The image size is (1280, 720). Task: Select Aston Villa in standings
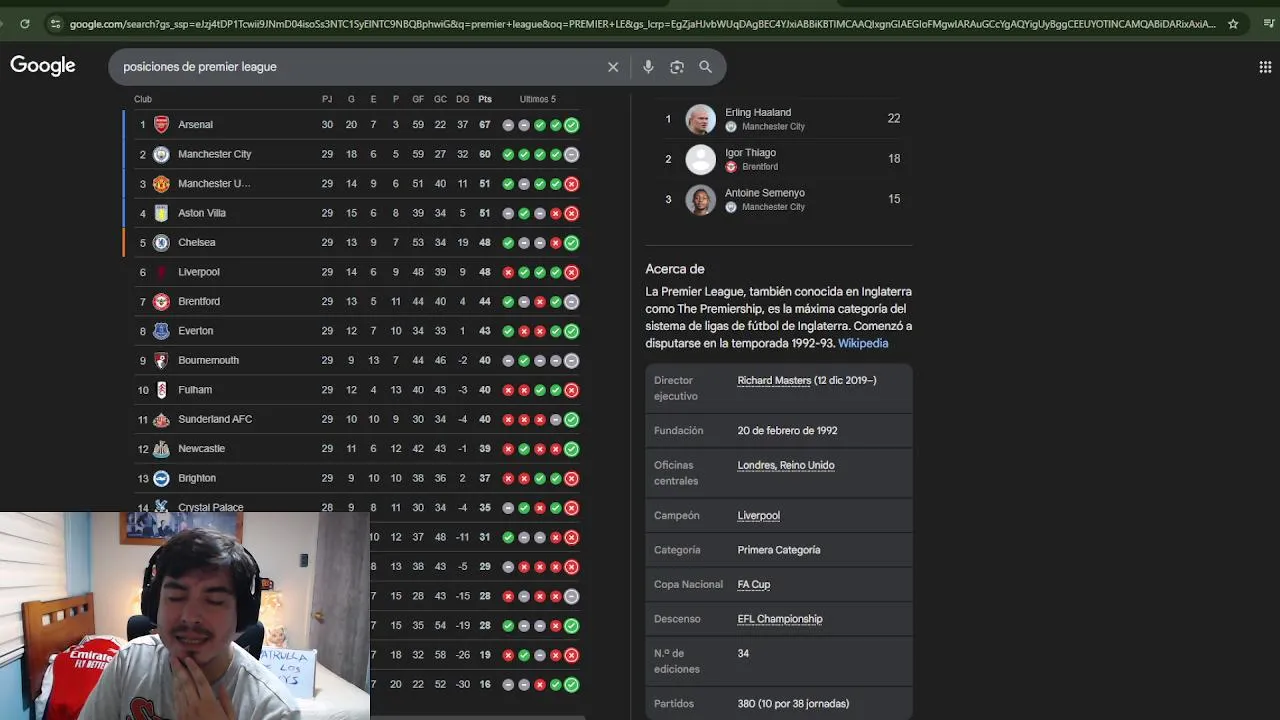tap(202, 213)
